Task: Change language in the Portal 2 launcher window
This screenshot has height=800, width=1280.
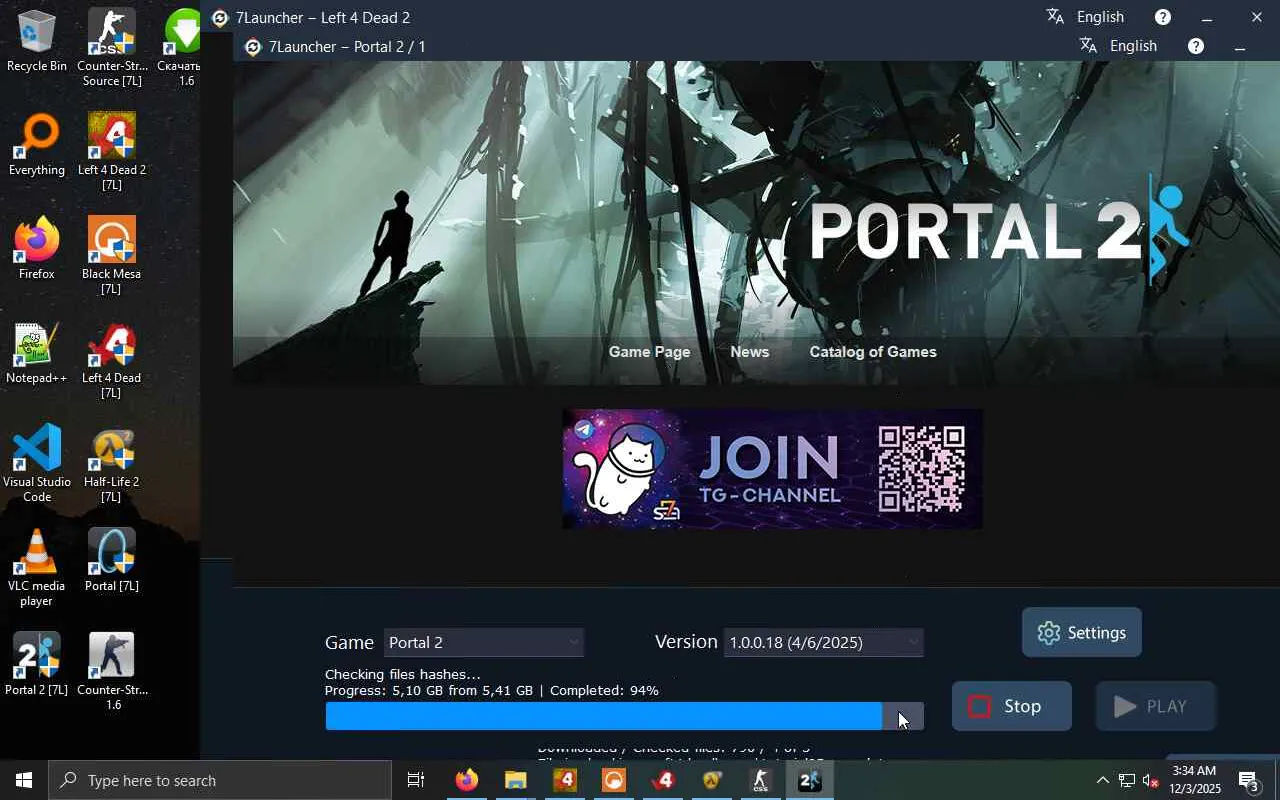Action: [1119, 46]
